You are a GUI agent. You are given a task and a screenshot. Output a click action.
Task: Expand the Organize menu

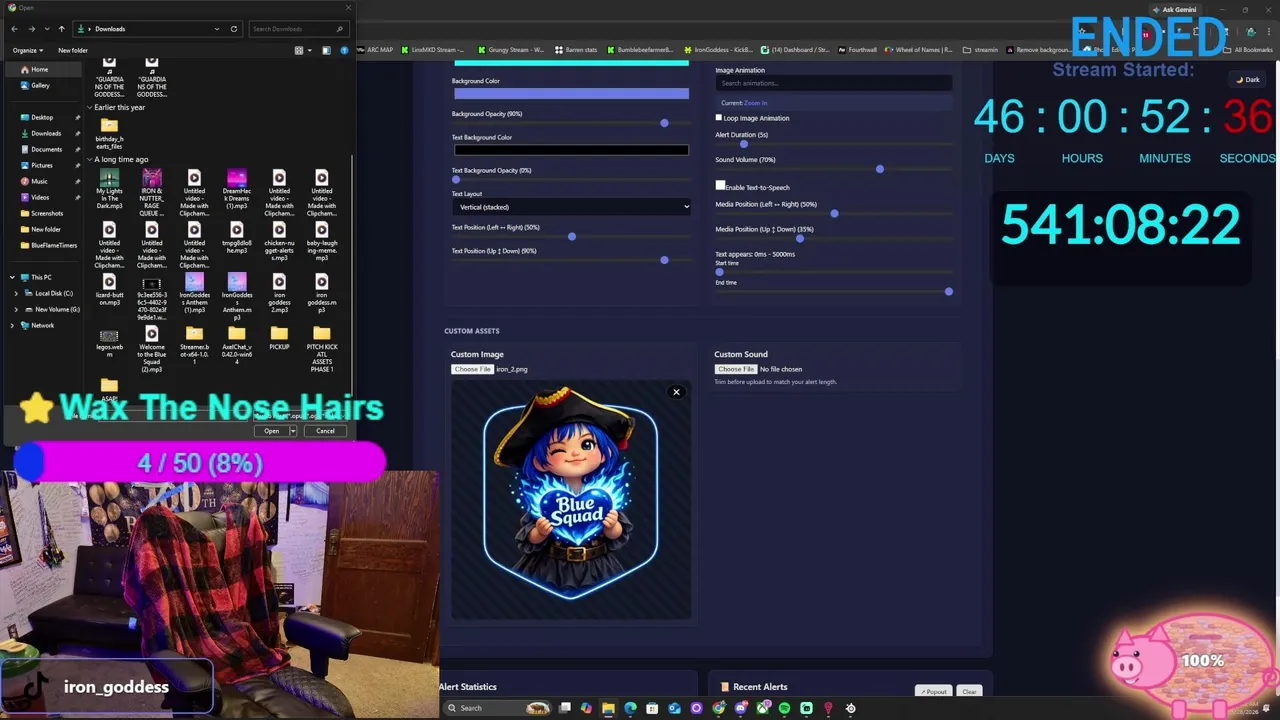[x=26, y=50]
